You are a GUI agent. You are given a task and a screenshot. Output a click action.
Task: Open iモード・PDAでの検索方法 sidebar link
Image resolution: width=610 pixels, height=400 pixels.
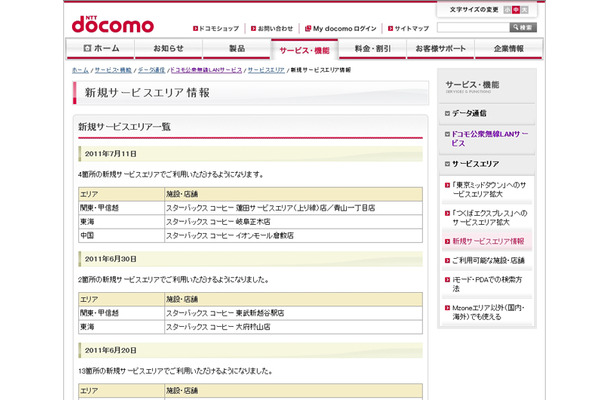pyautogui.click(x=487, y=284)
